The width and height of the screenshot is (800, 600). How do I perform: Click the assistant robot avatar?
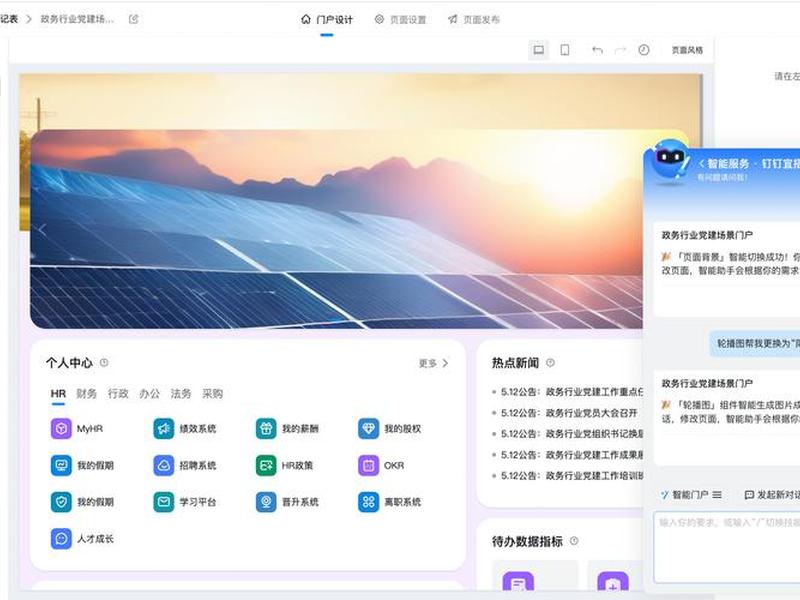[671, 160]
